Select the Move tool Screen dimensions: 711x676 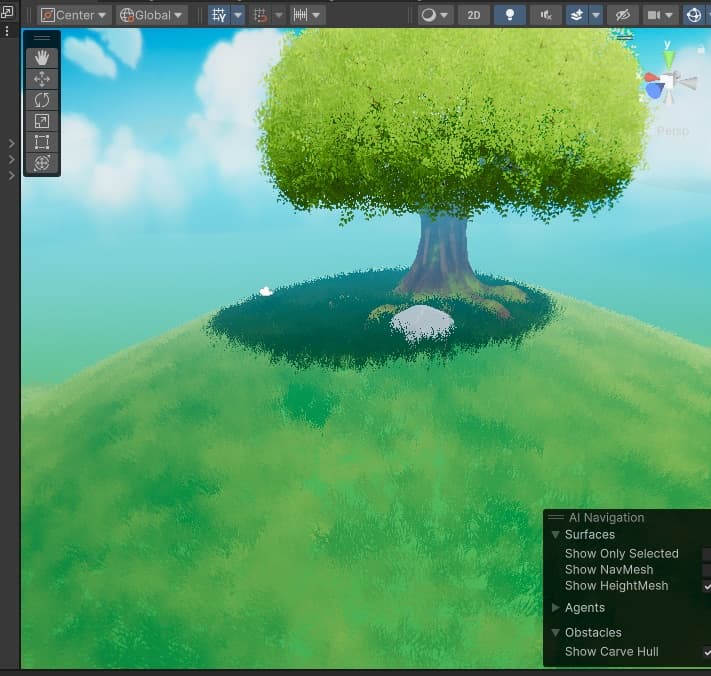point(42,79)
